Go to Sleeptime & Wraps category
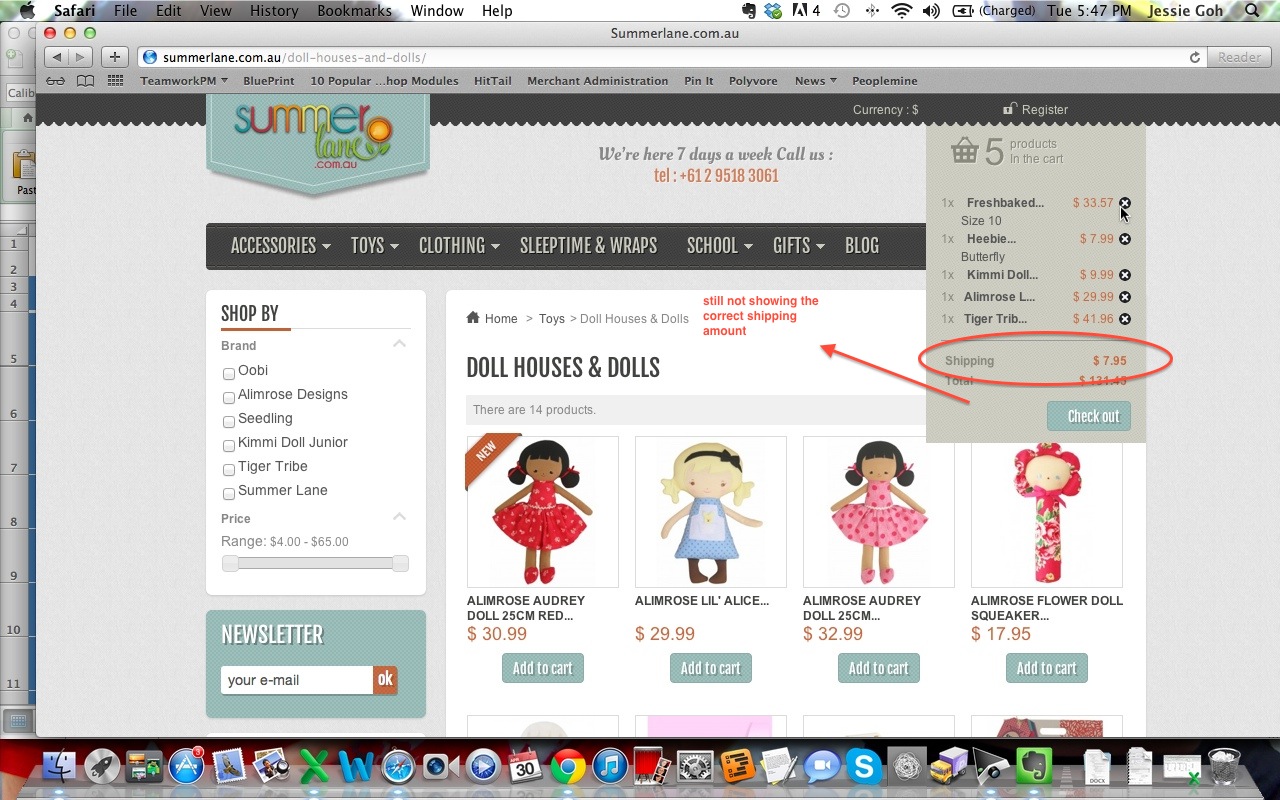The image size is (1280, 800). pos(588,246)
